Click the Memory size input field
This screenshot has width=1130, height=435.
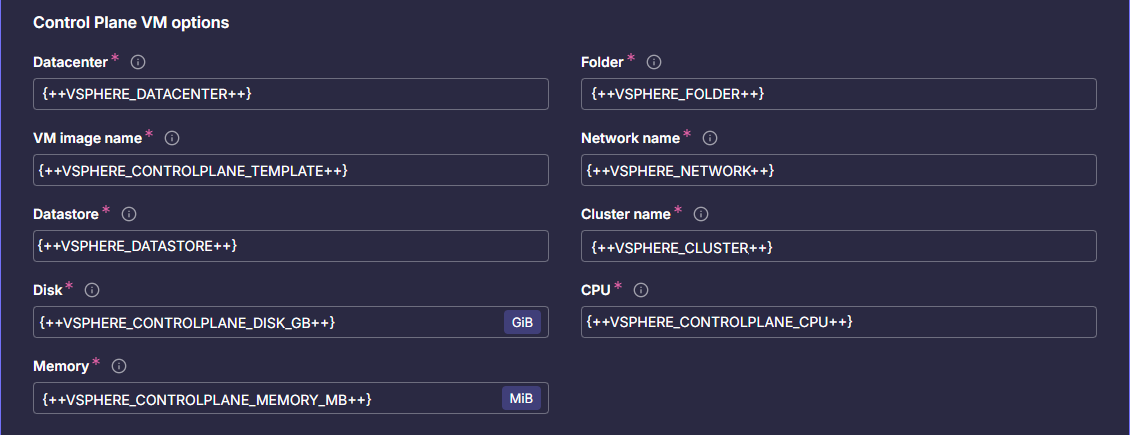(265, 398)
